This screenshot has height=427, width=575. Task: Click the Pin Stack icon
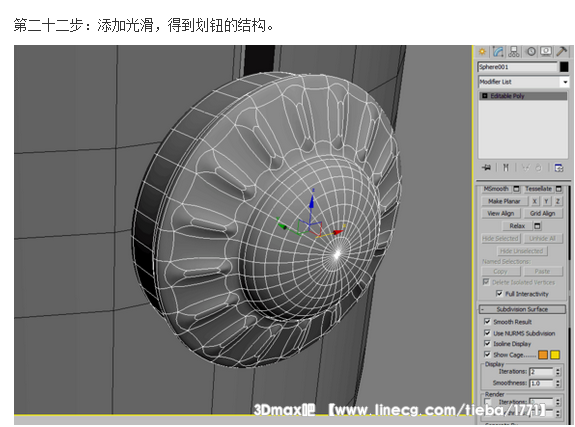click(486, 168)
